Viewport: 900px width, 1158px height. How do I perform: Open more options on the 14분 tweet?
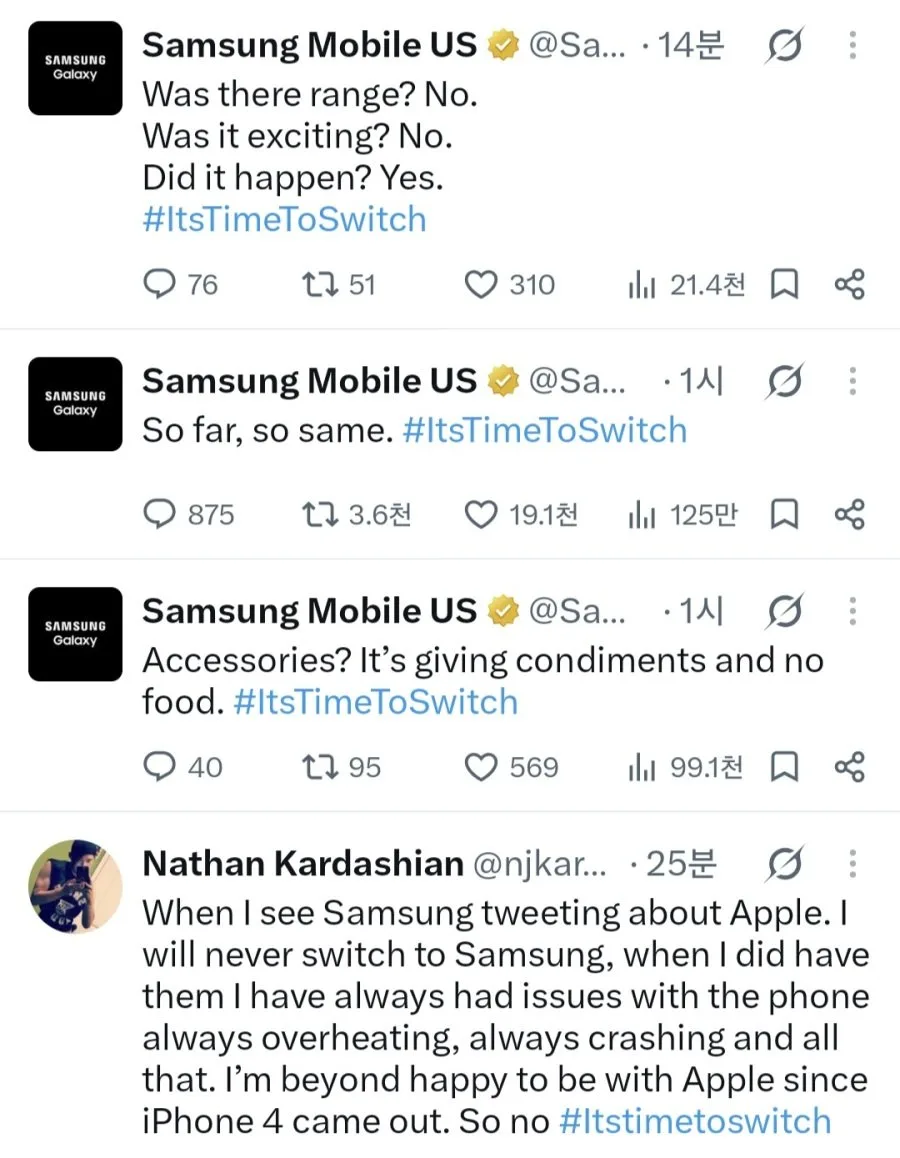pyautogui.click(x=853, y=46)
